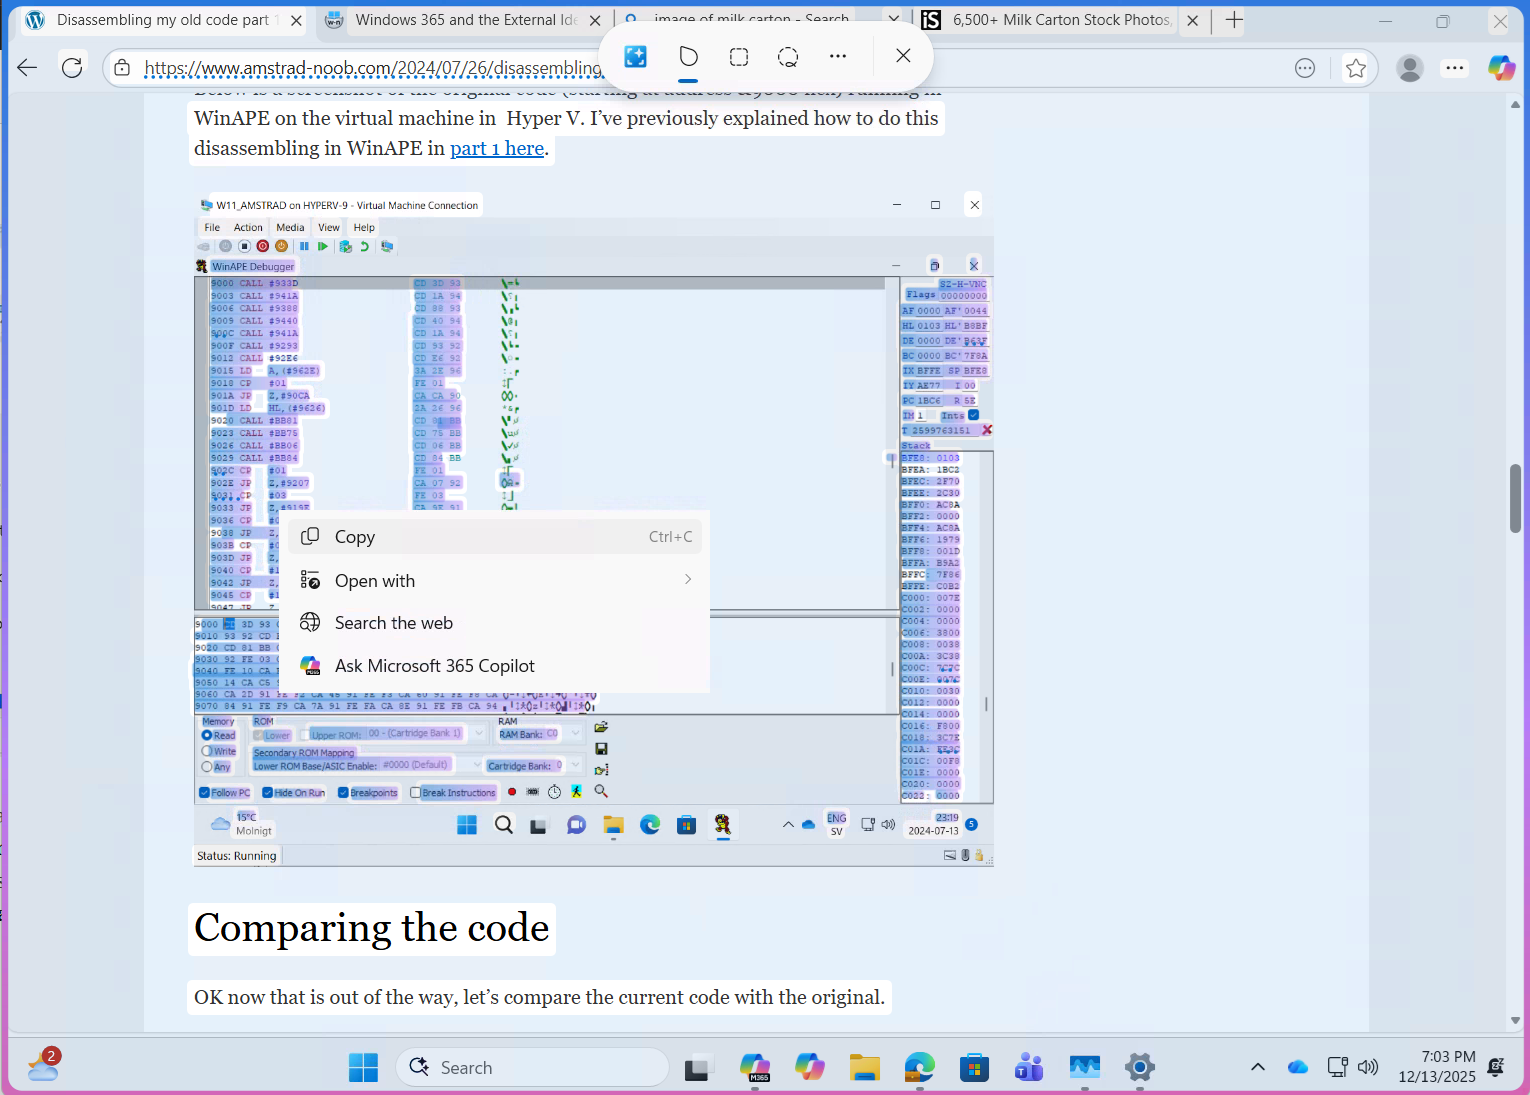
Task: Click the running-man icon in the debugger toolbar
Action: (x=576, y=791)
